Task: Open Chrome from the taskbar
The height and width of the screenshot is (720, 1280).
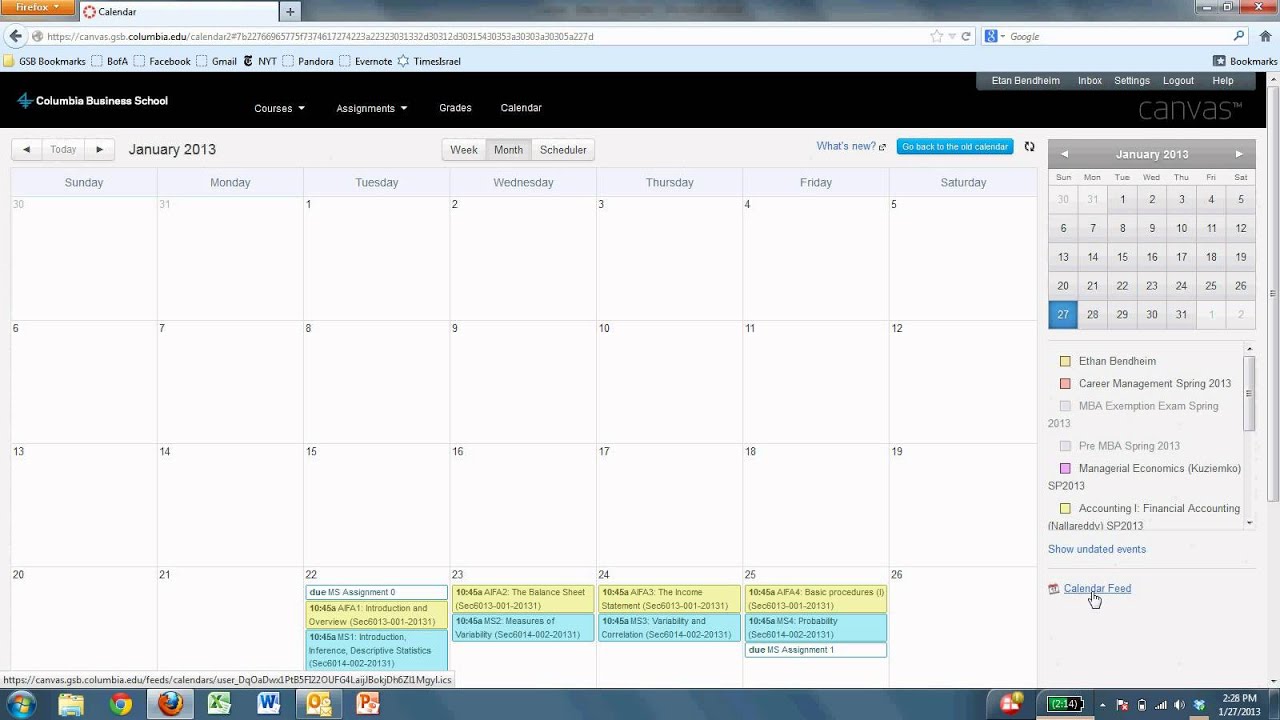Action: click(x=121, y=704)
